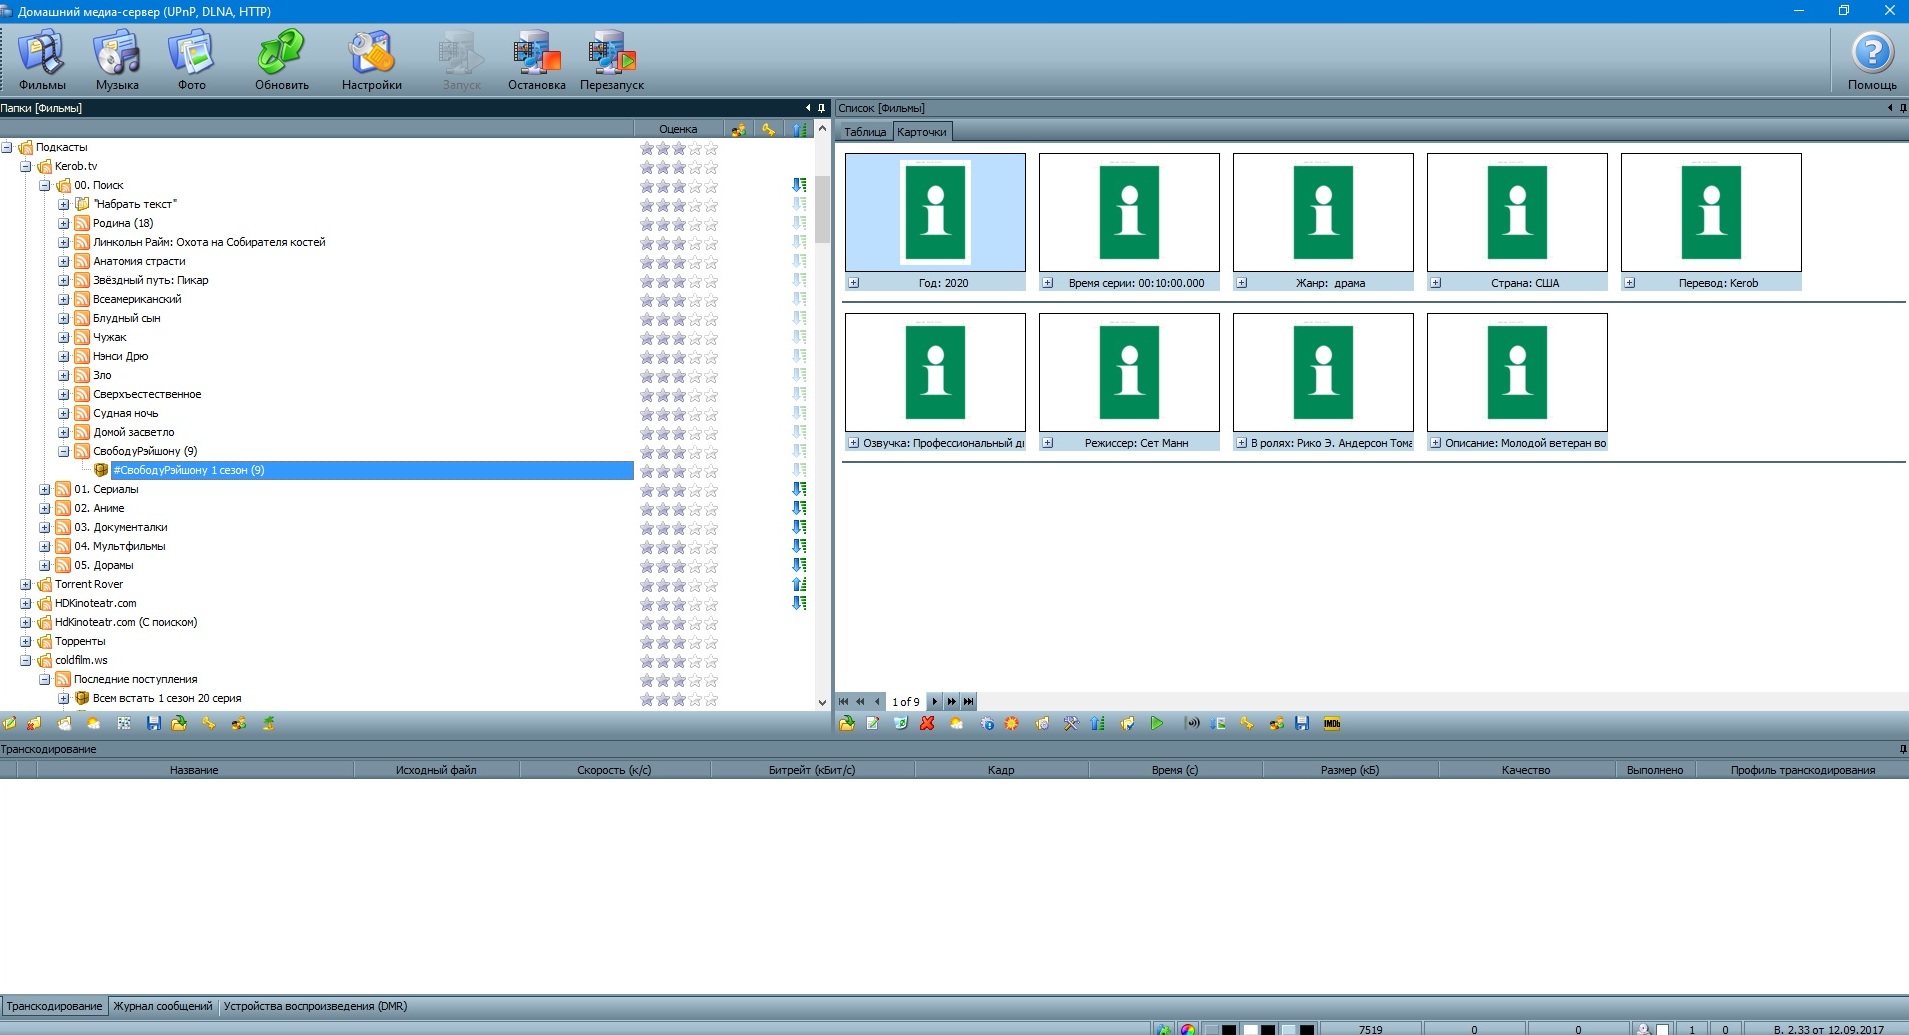Image resolution: width=1909 pixels, height=1035 pixels.
Task: Click the color wheel icon in status bar
Action: coord(1188,1029)
